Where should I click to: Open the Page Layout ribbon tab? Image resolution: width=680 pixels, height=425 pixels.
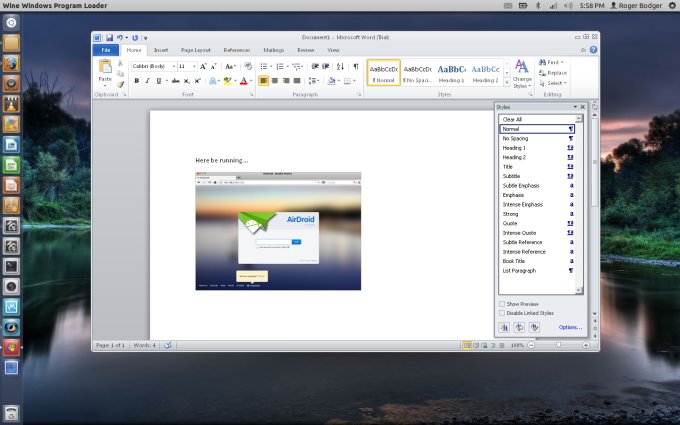point(195,49)
